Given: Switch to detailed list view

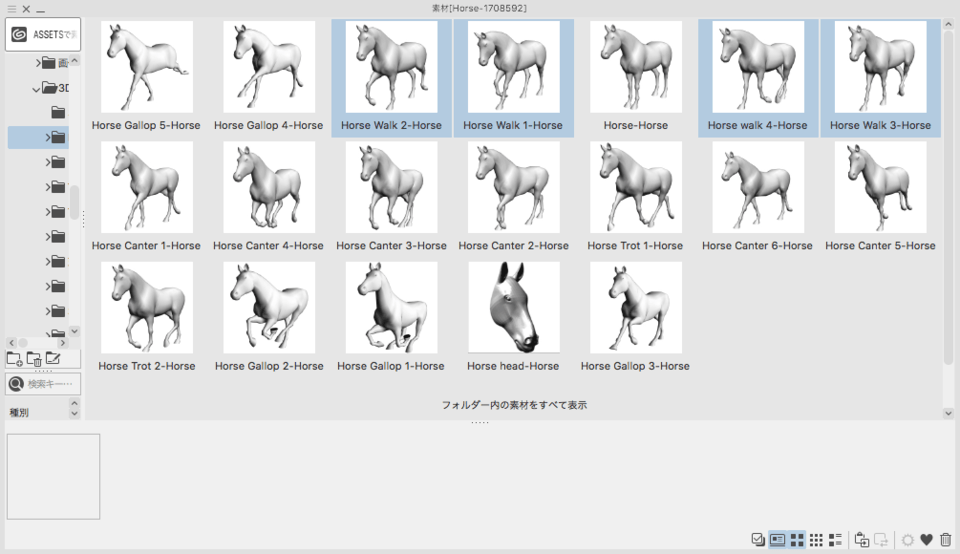Looking at the screenshot, I should pyautogui.click(x=835, y=540).
